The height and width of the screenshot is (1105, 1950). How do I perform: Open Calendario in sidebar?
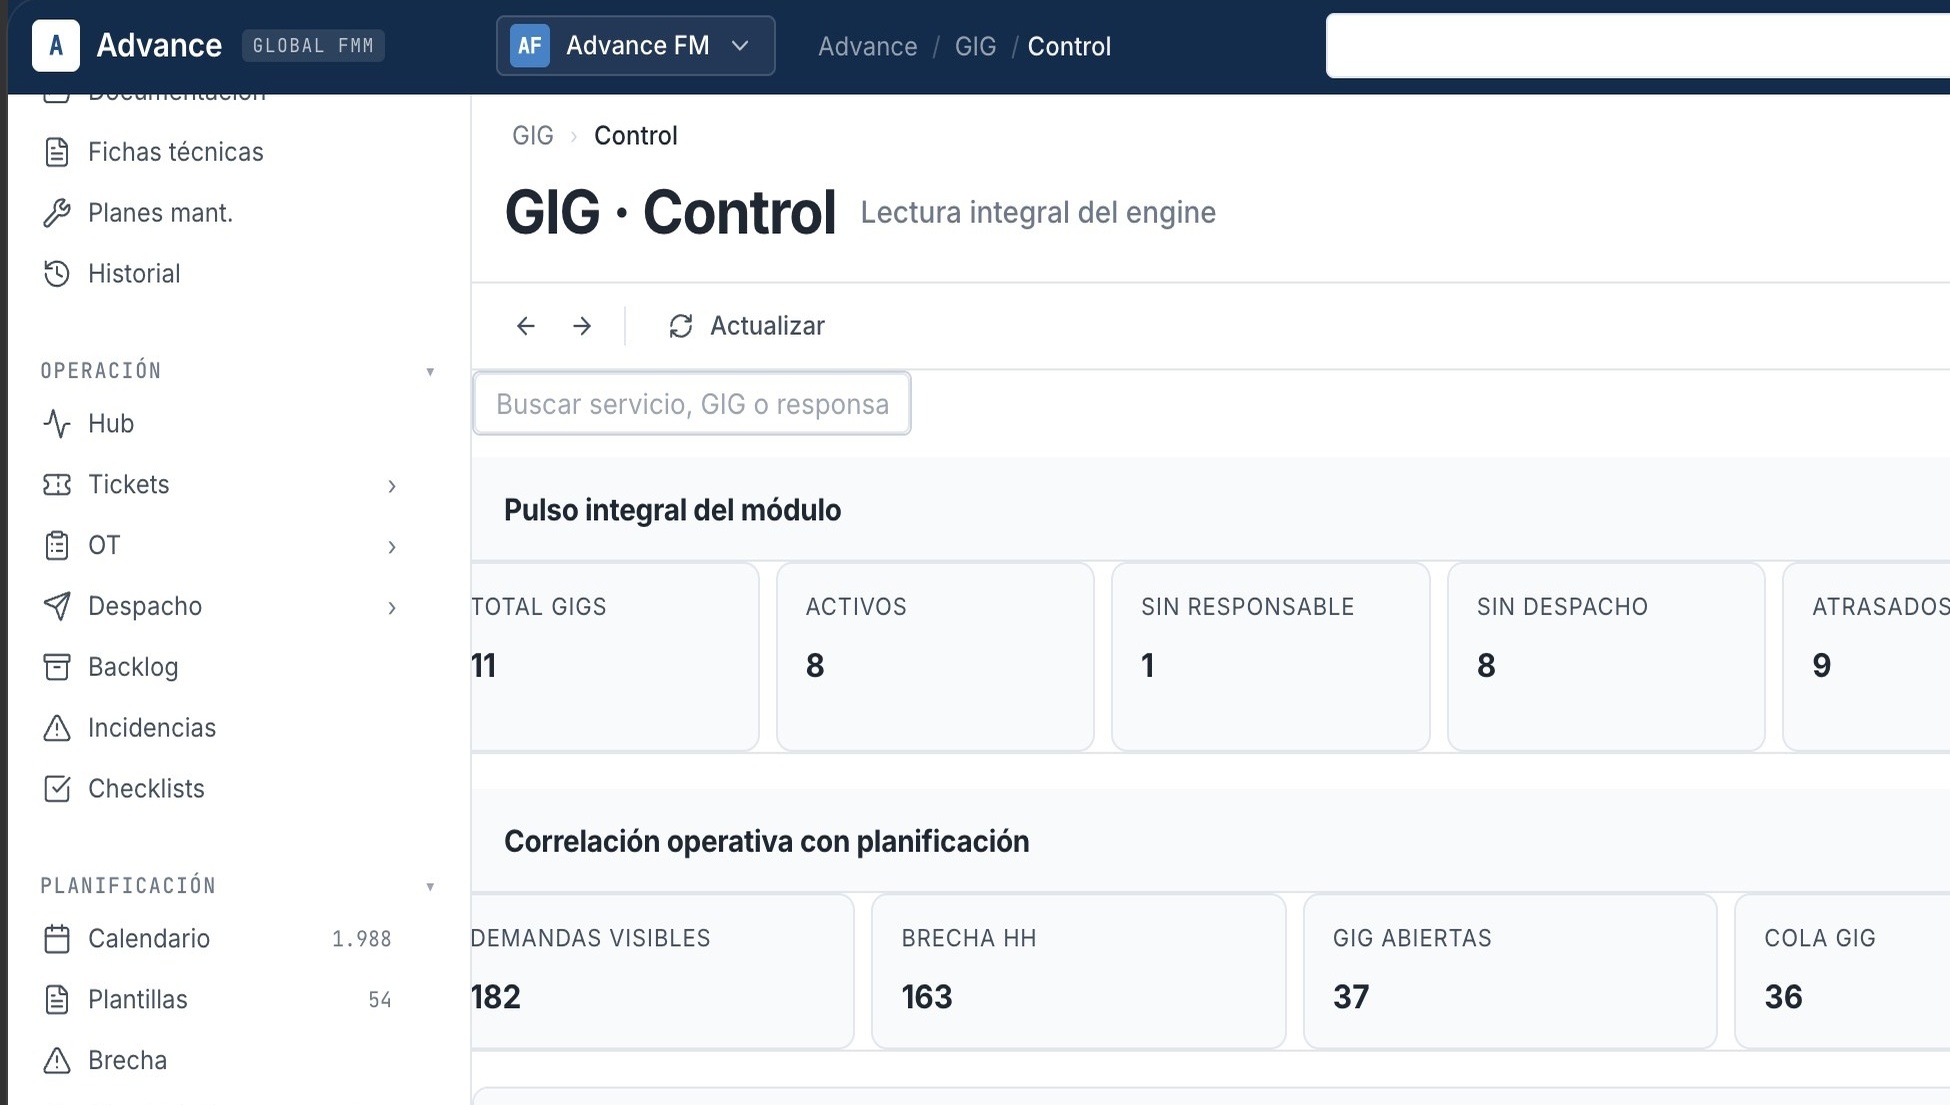tap(149, 939)
